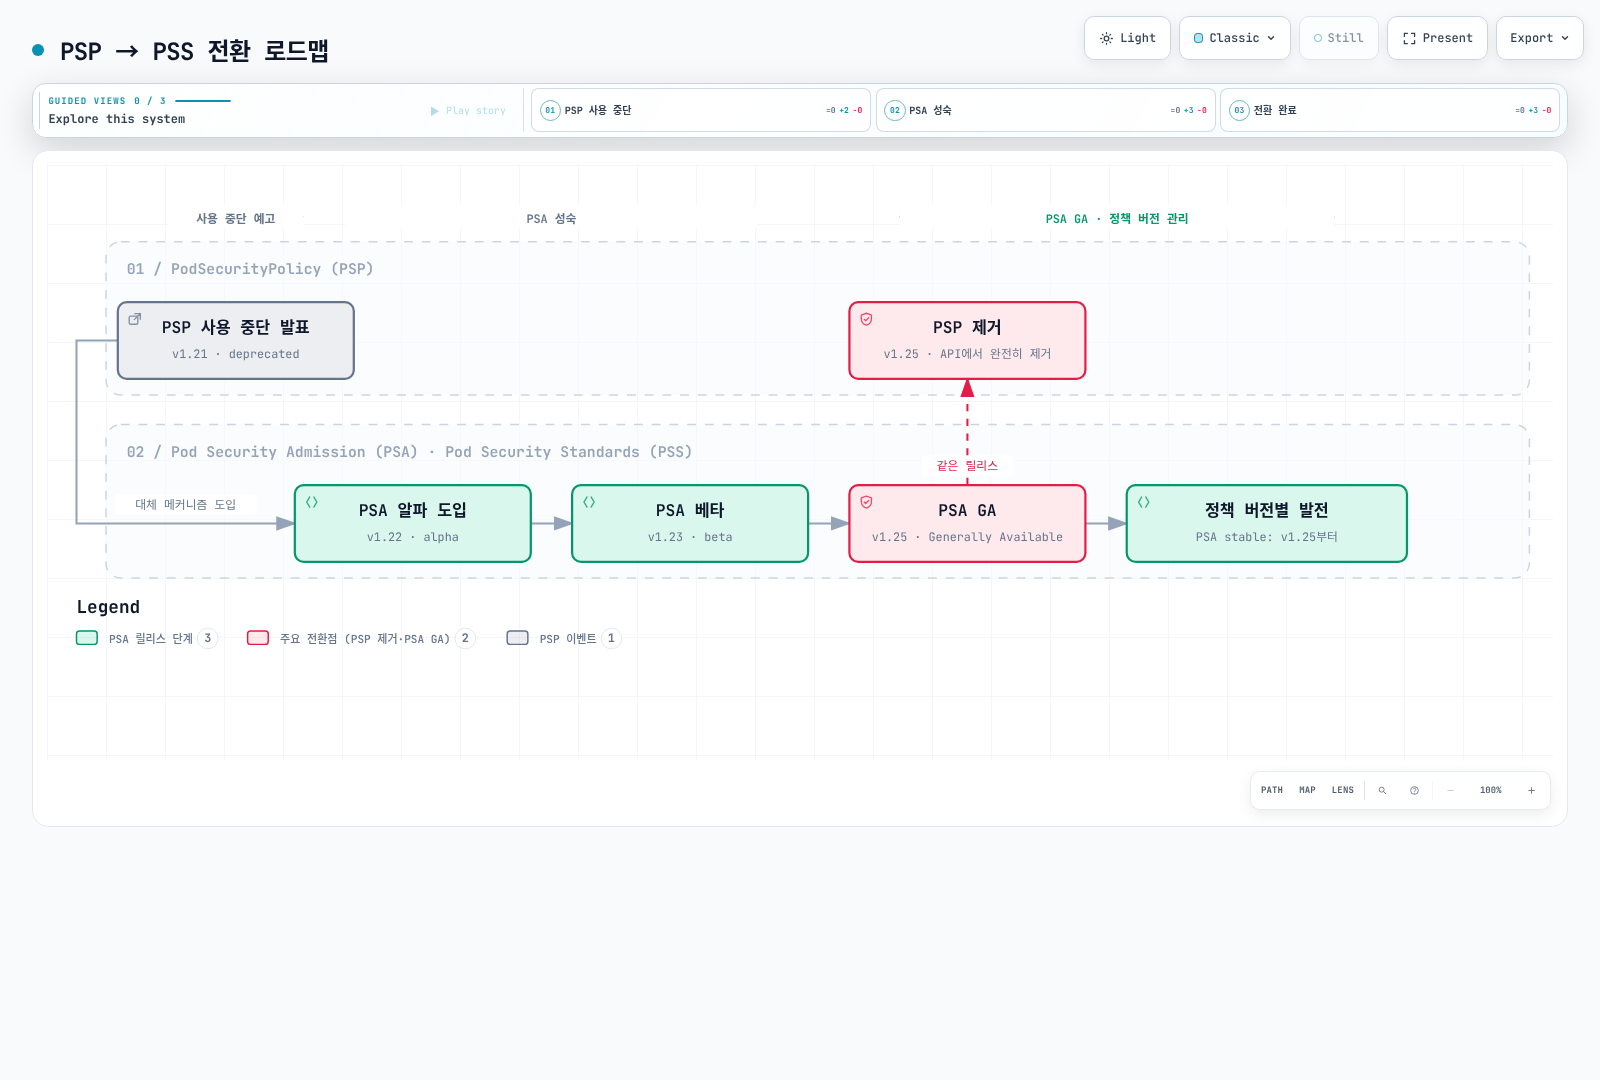Zoom in with the plus icon

pyautogui.click(x=1531, y=790)
